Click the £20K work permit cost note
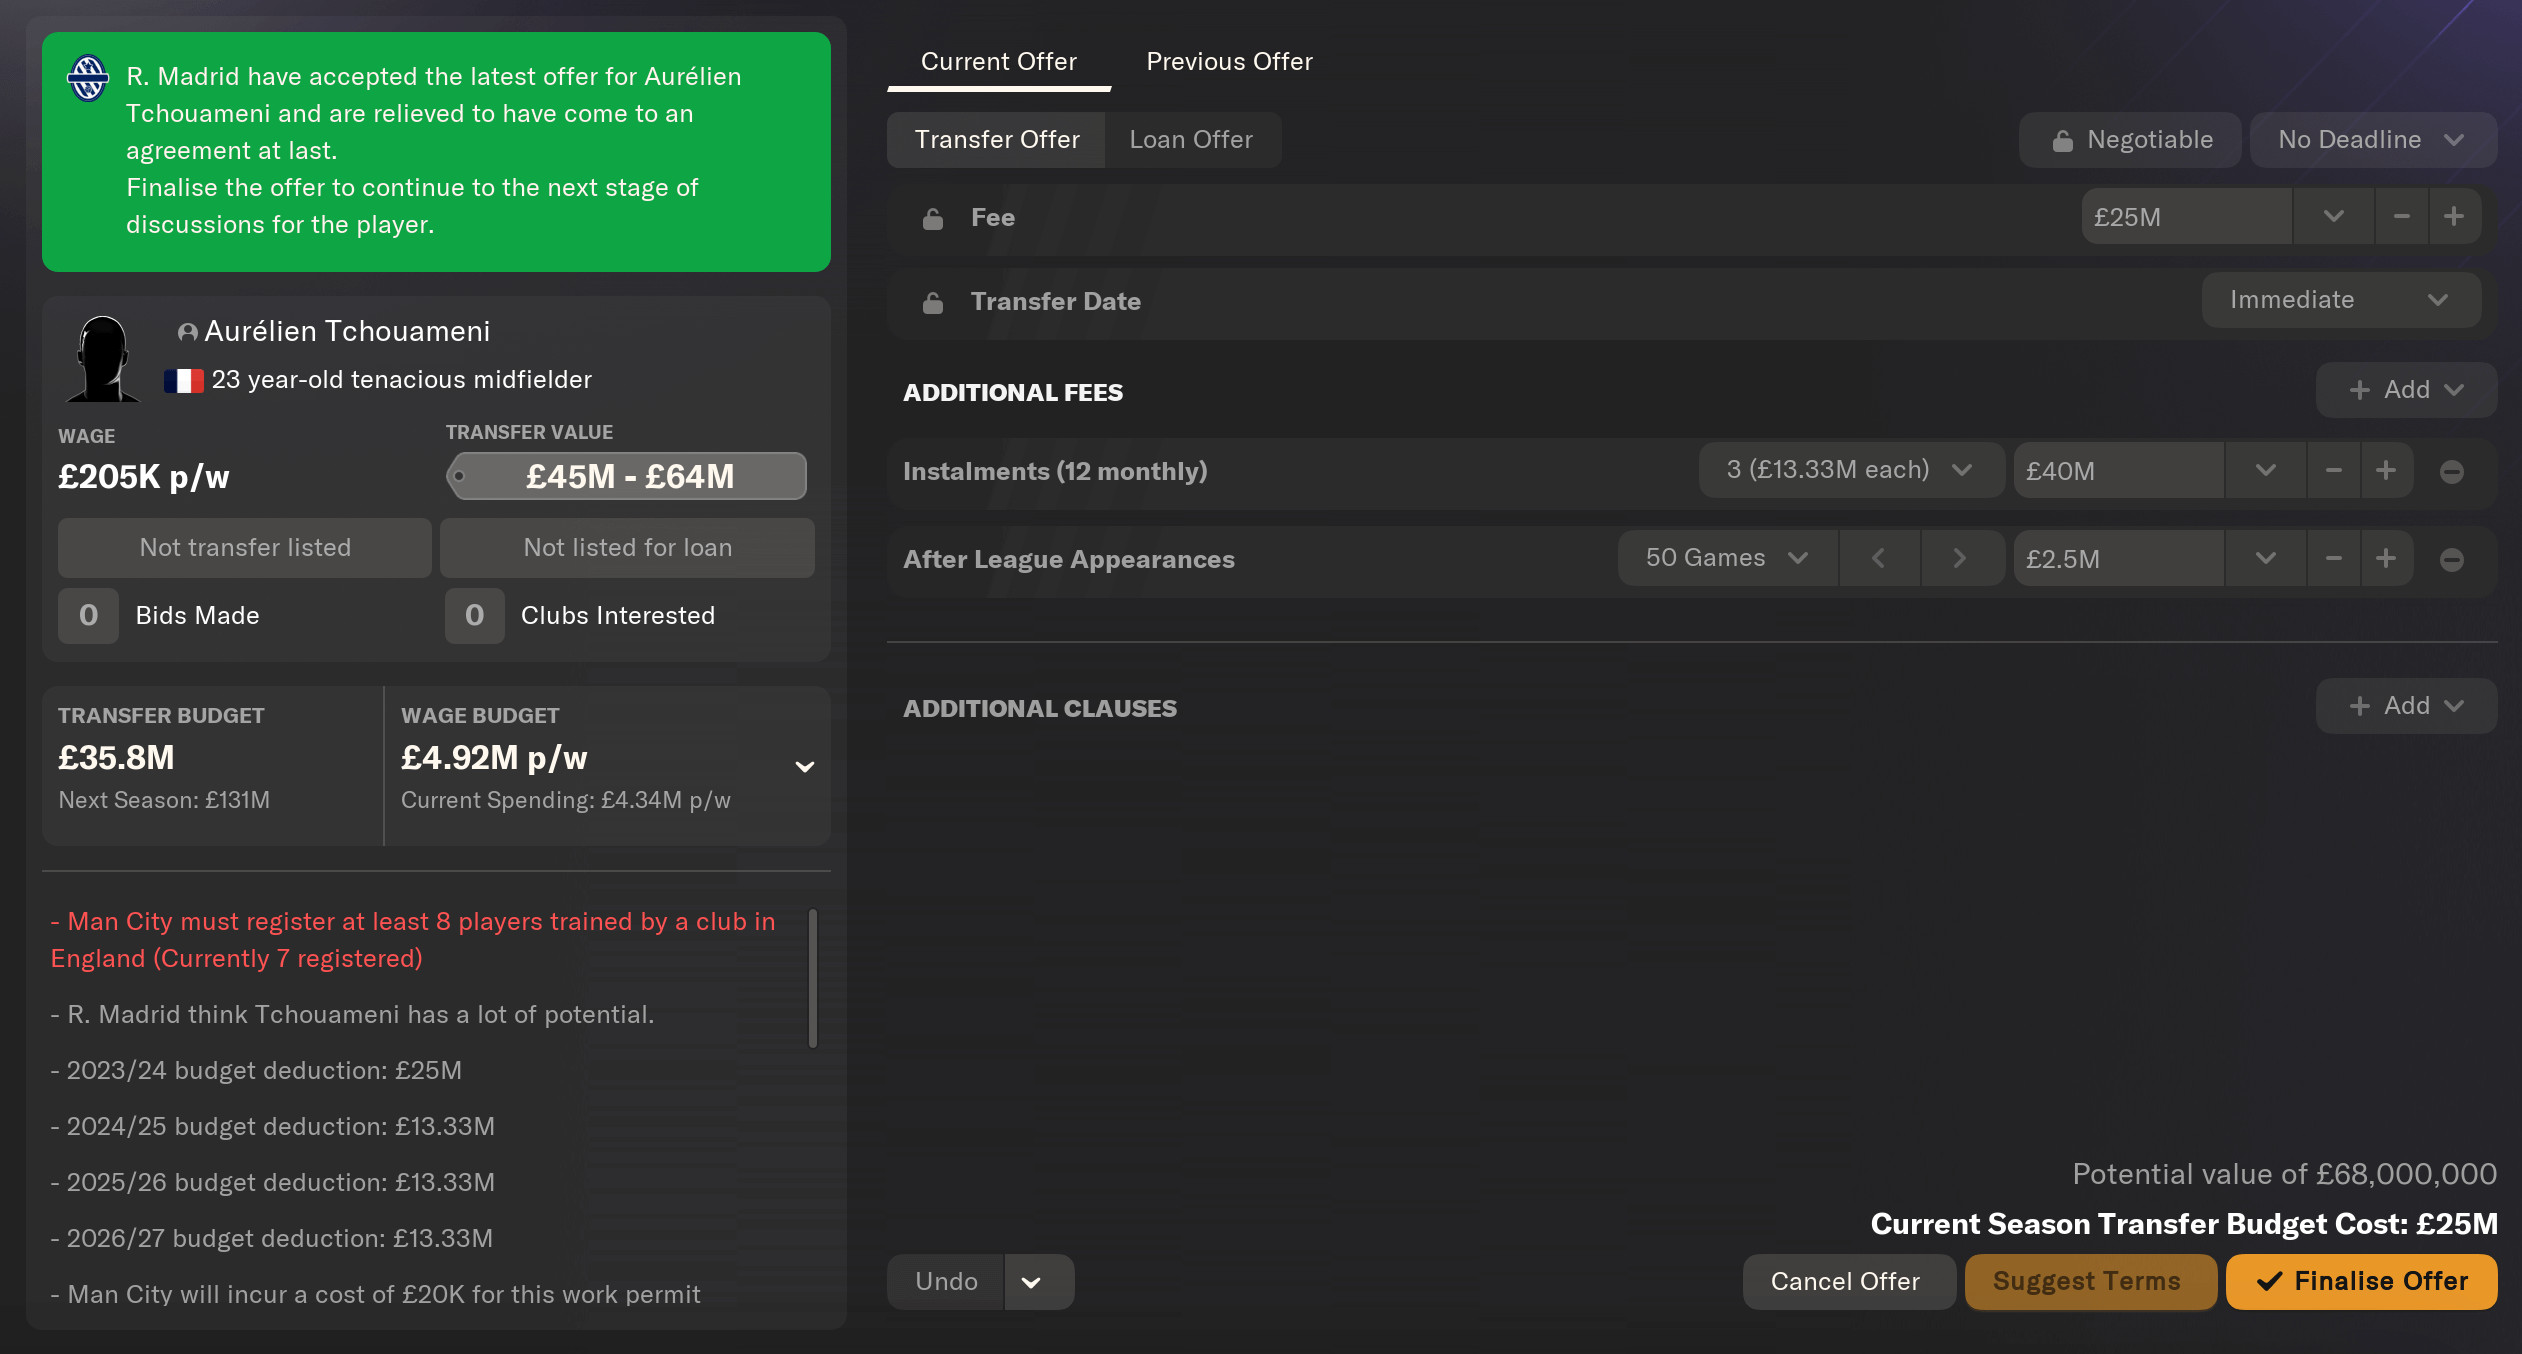The image size is (2522, 1354). click(x=375, y=1295)
